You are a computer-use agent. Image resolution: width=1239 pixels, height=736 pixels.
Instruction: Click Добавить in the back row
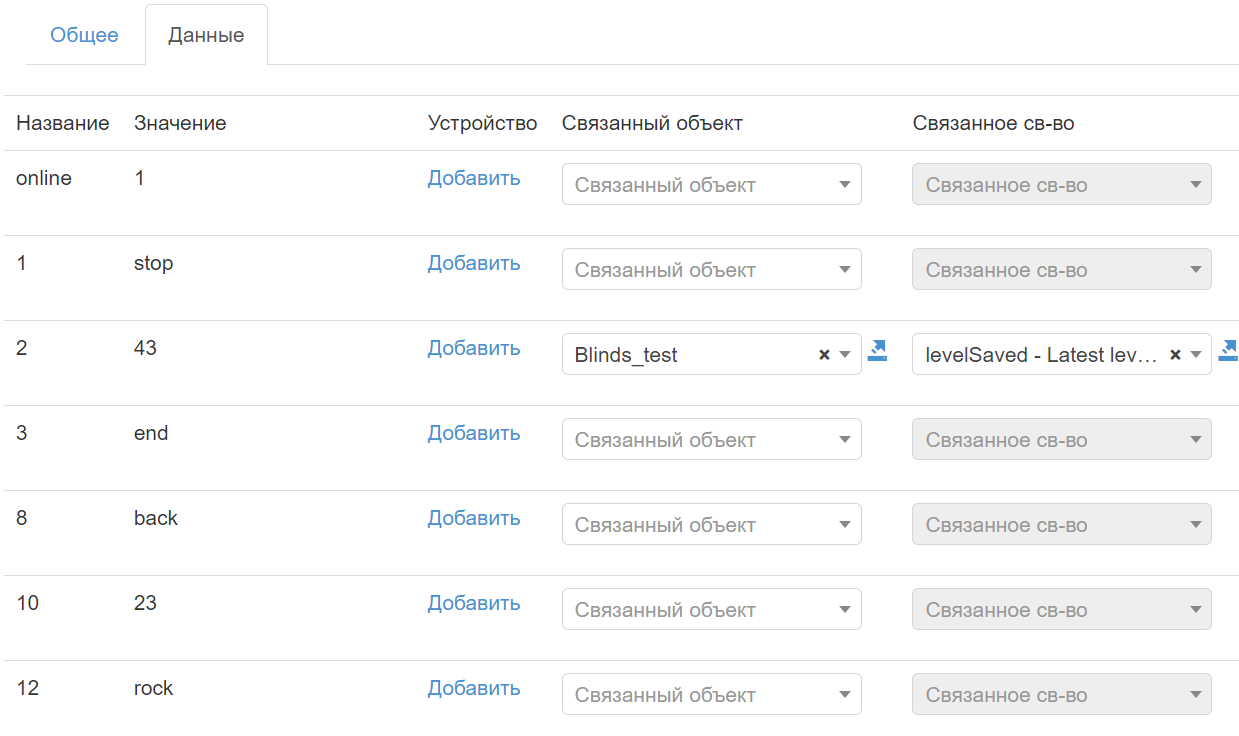pyautogui.click(x=474, y=518)
